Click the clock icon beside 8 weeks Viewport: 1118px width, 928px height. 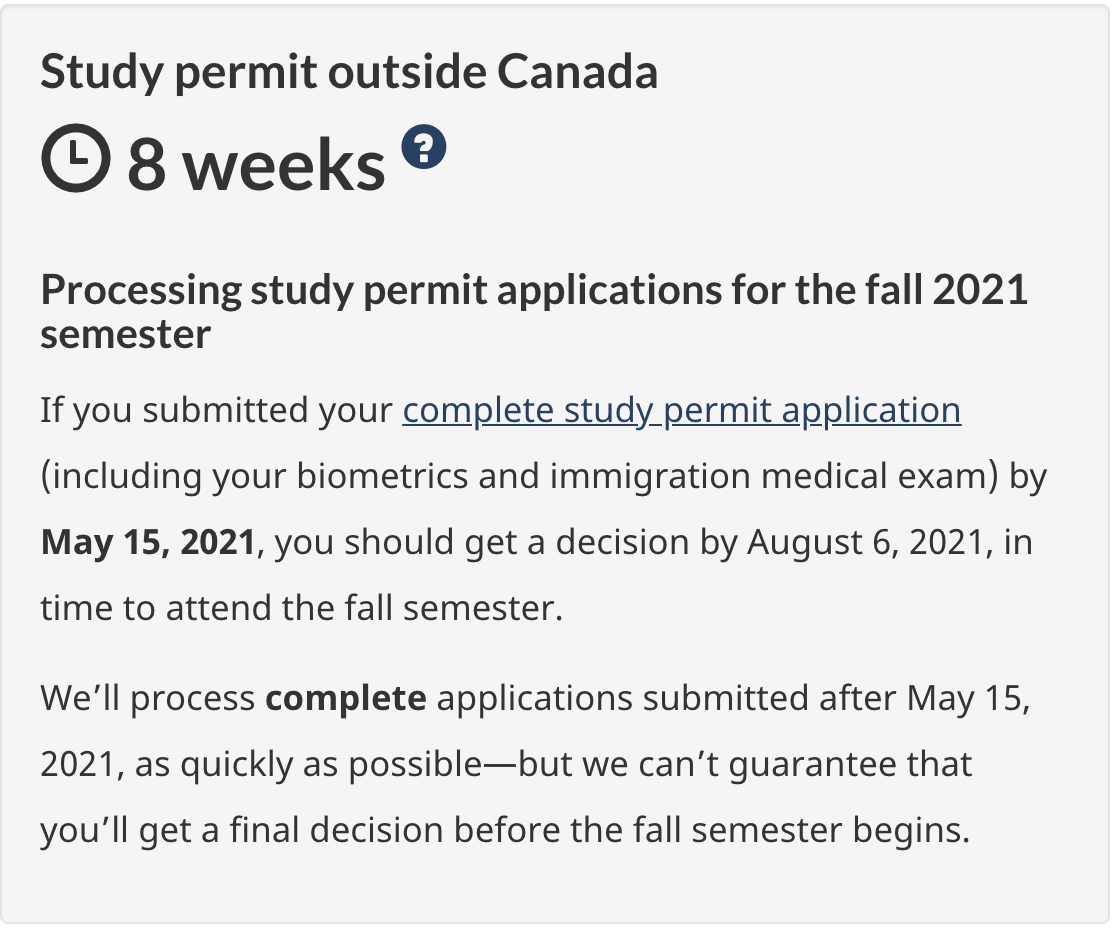pyautogui.click(x=75, y=163)
